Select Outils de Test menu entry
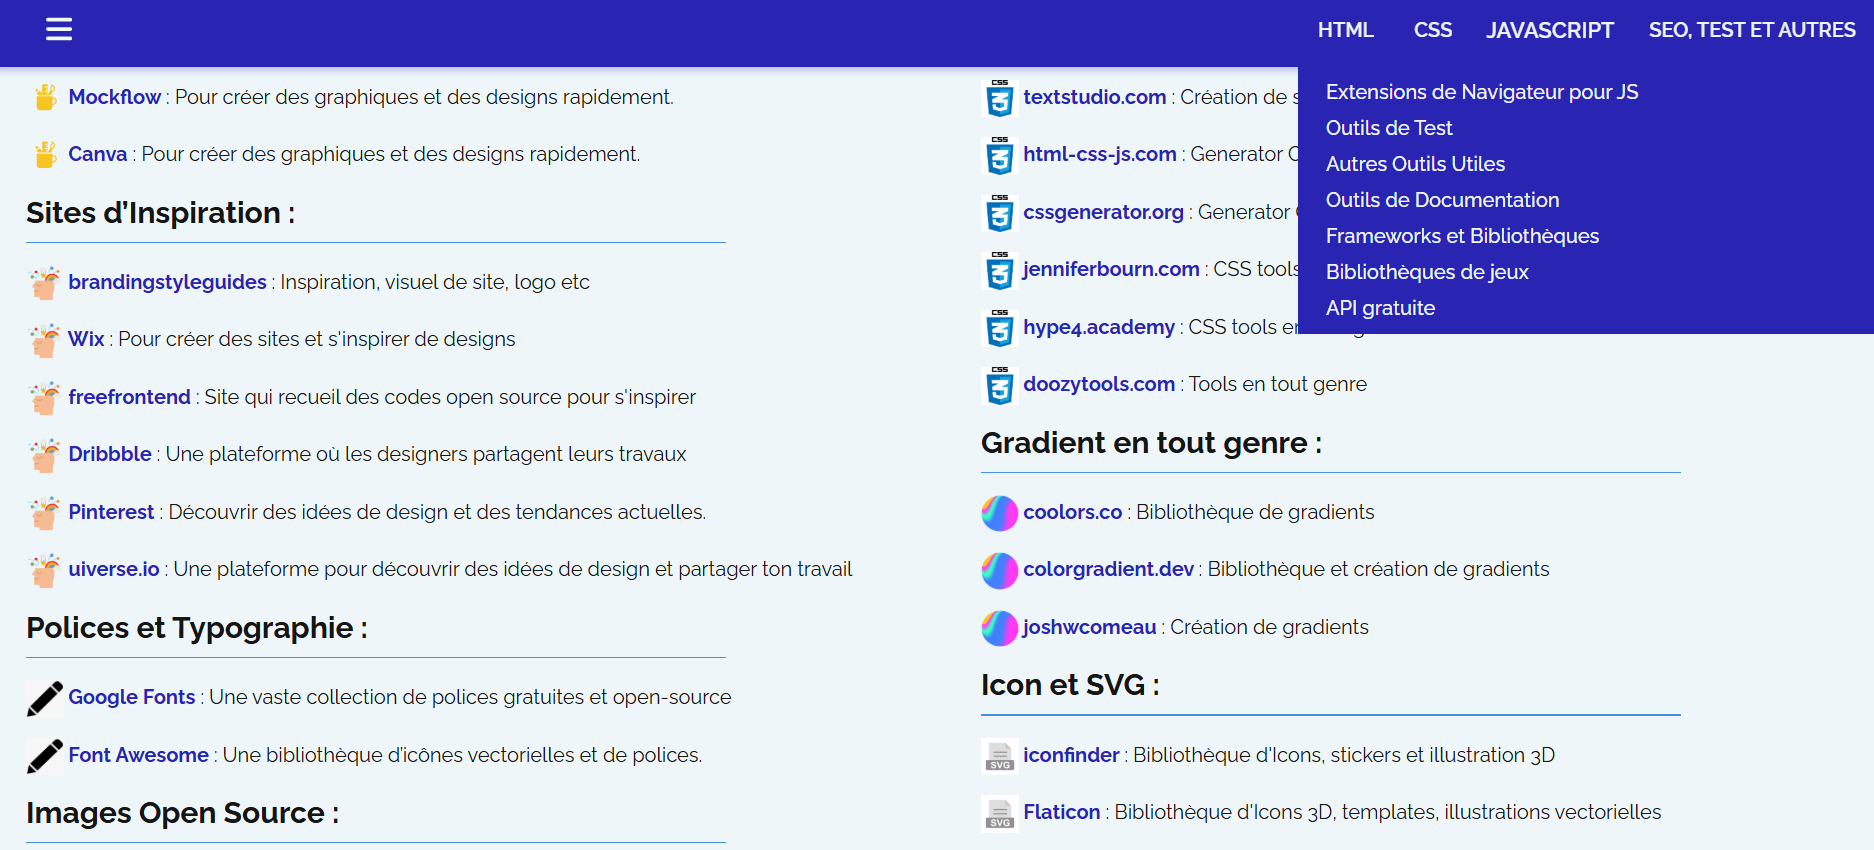The height and width of the screenshot is (850, 1874). tap(1389, 128)
